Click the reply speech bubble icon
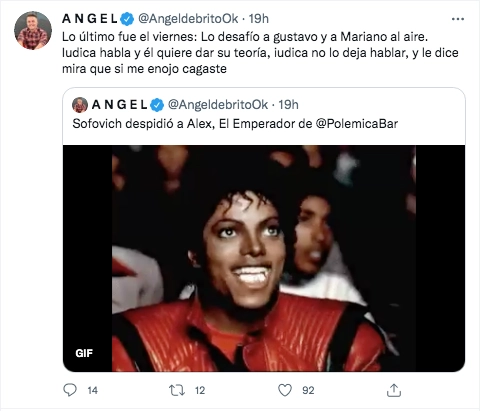The height and width of the screenshot is (411, 482). tap(70, 390)
